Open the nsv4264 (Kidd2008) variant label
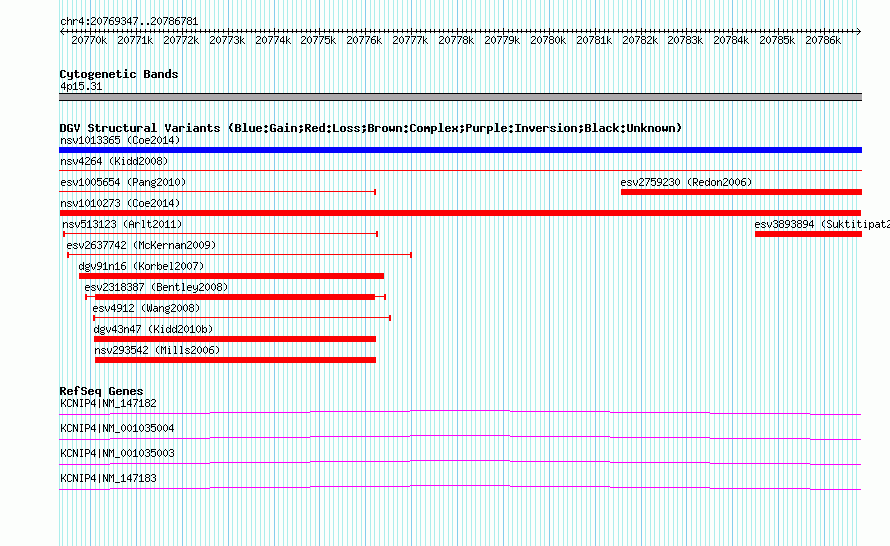The width and height of the screenshot is (890, 546). (114, 161)
